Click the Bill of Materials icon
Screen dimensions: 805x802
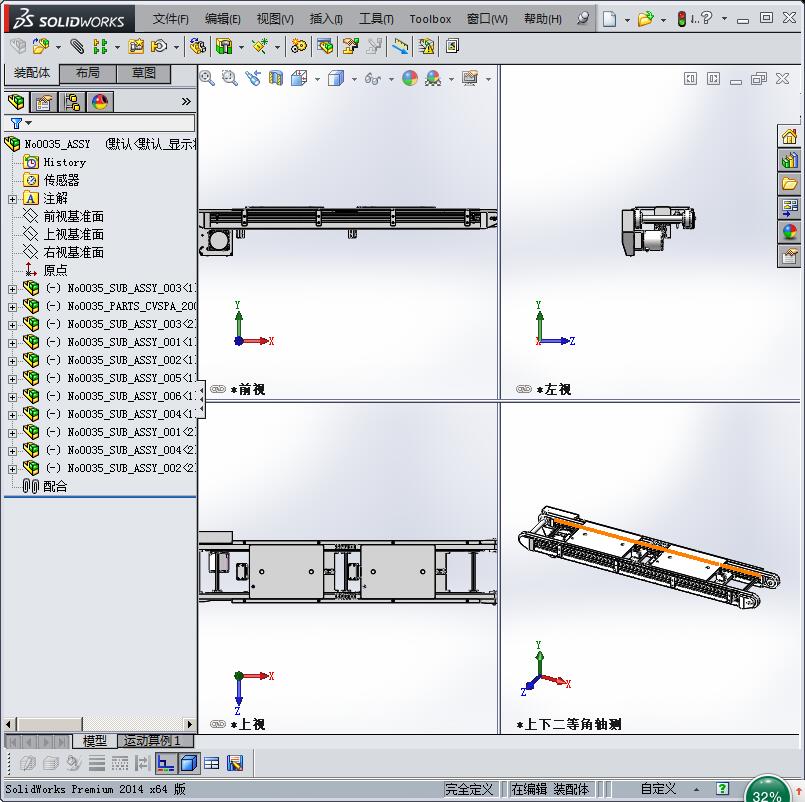click(x=324, y=47)
